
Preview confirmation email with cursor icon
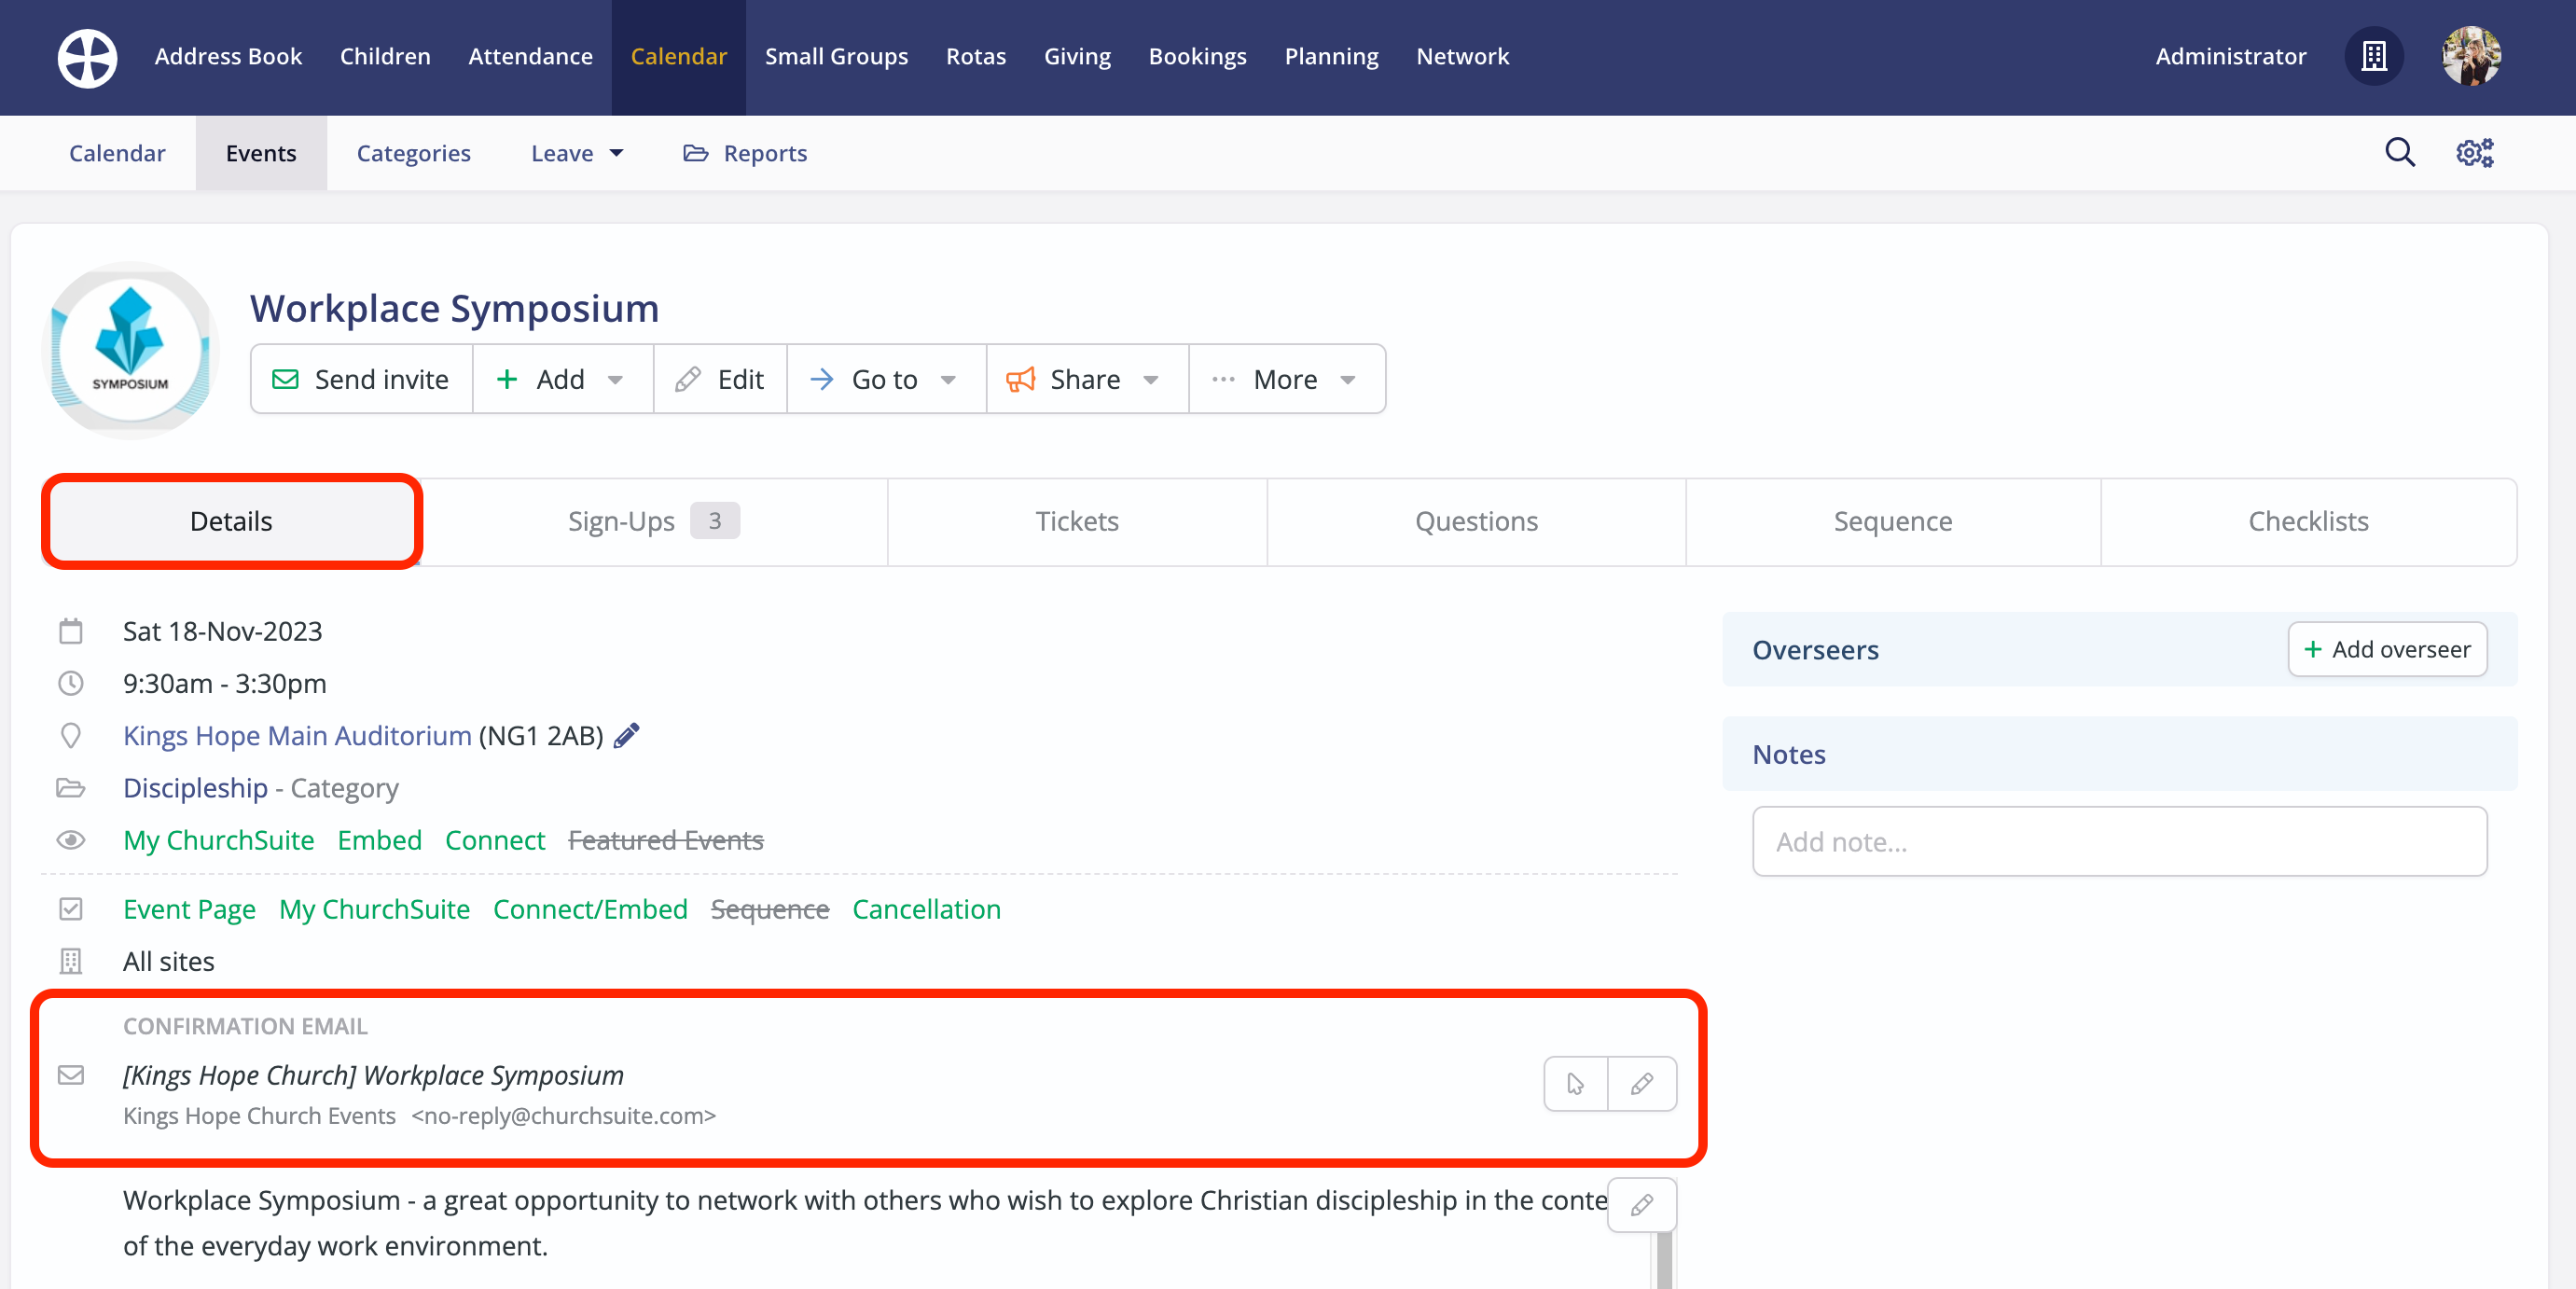1575,1083
